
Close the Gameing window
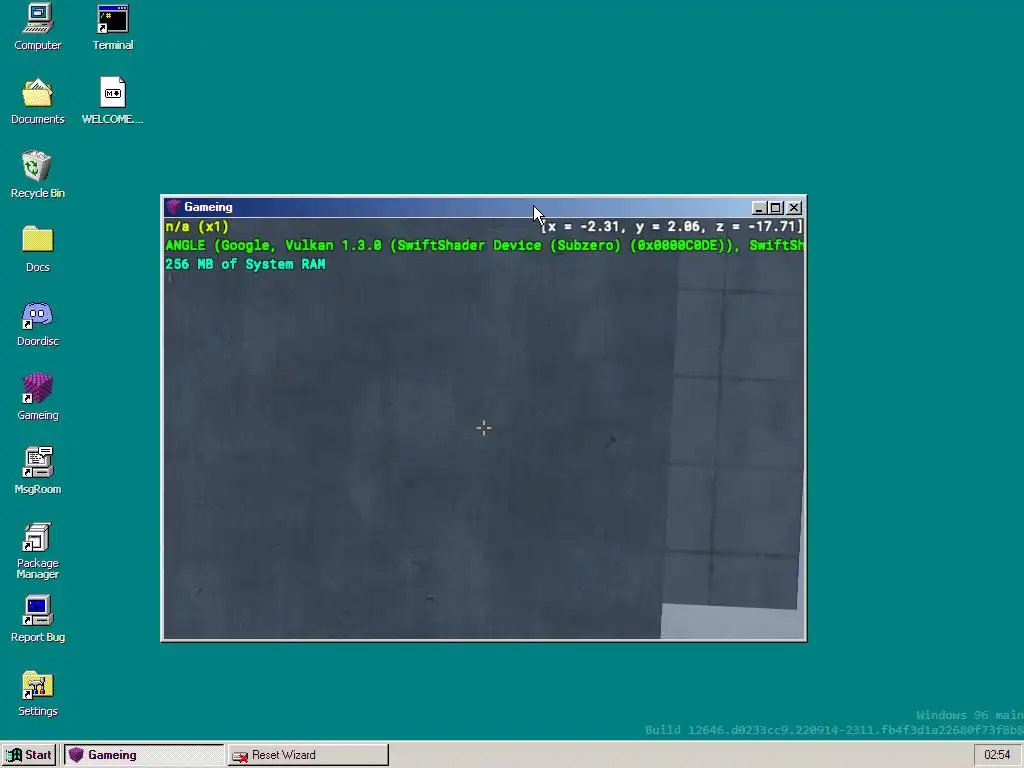[x=793, y=208]
